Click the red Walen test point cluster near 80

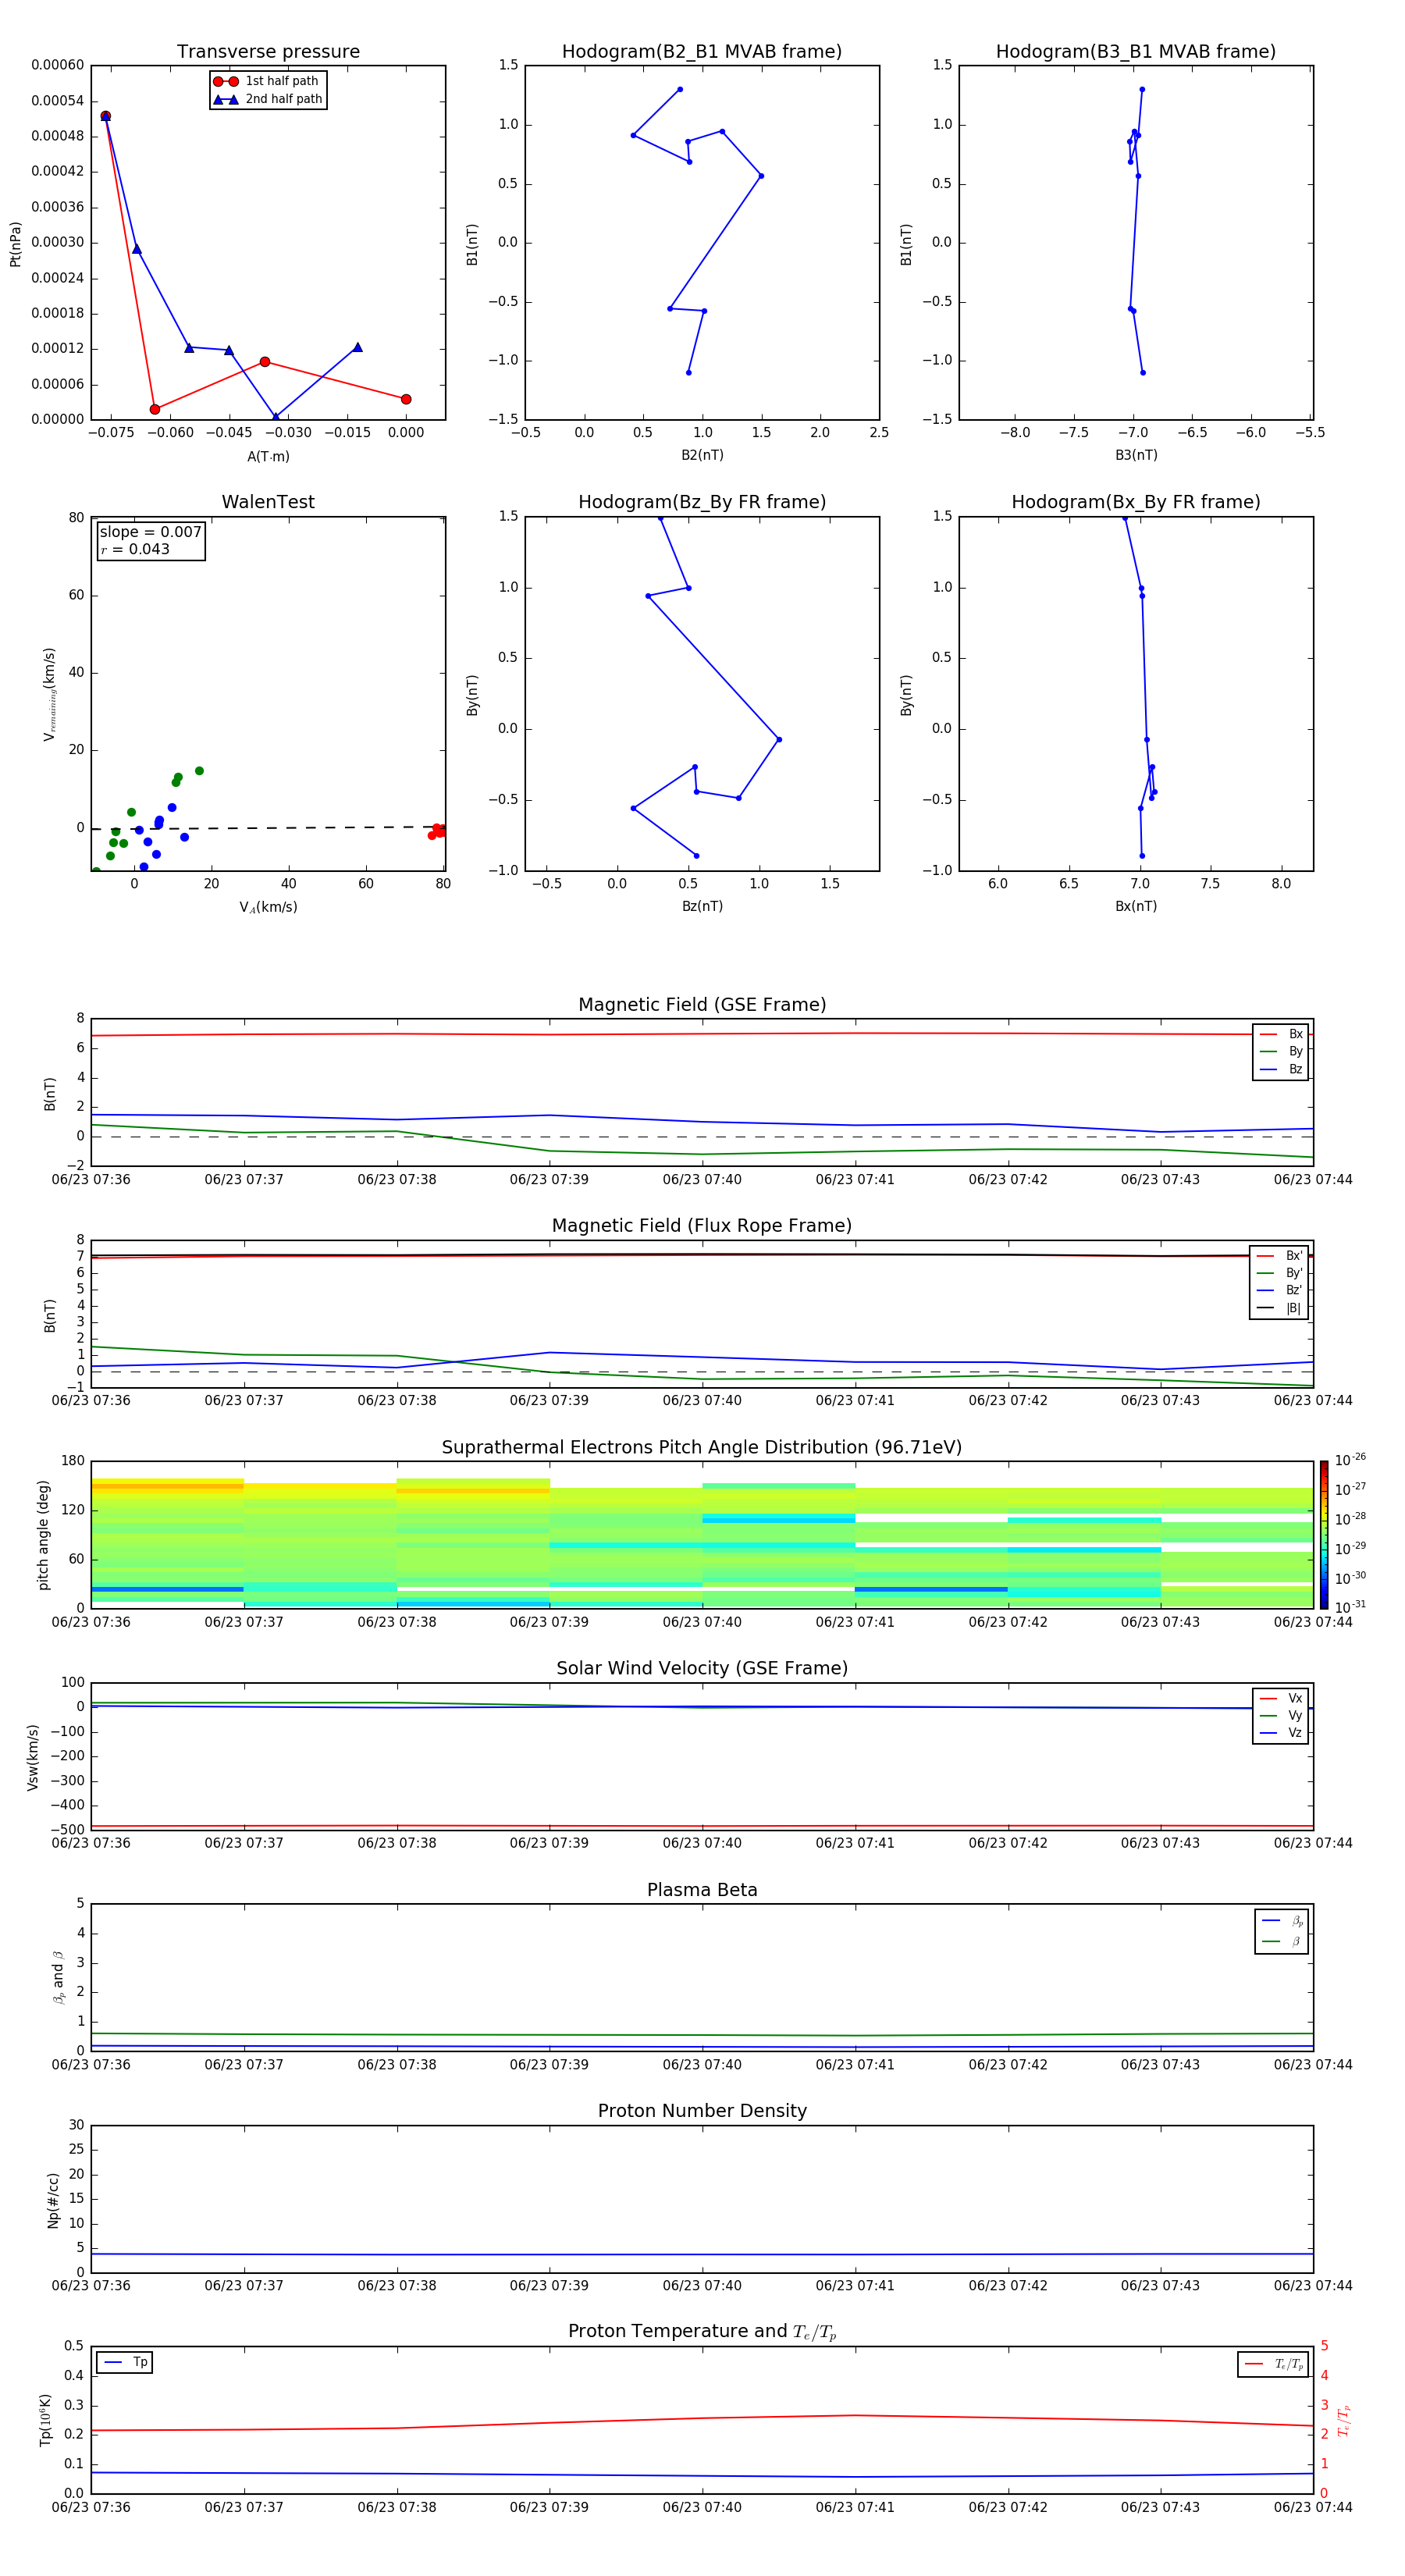coord(437,831)
